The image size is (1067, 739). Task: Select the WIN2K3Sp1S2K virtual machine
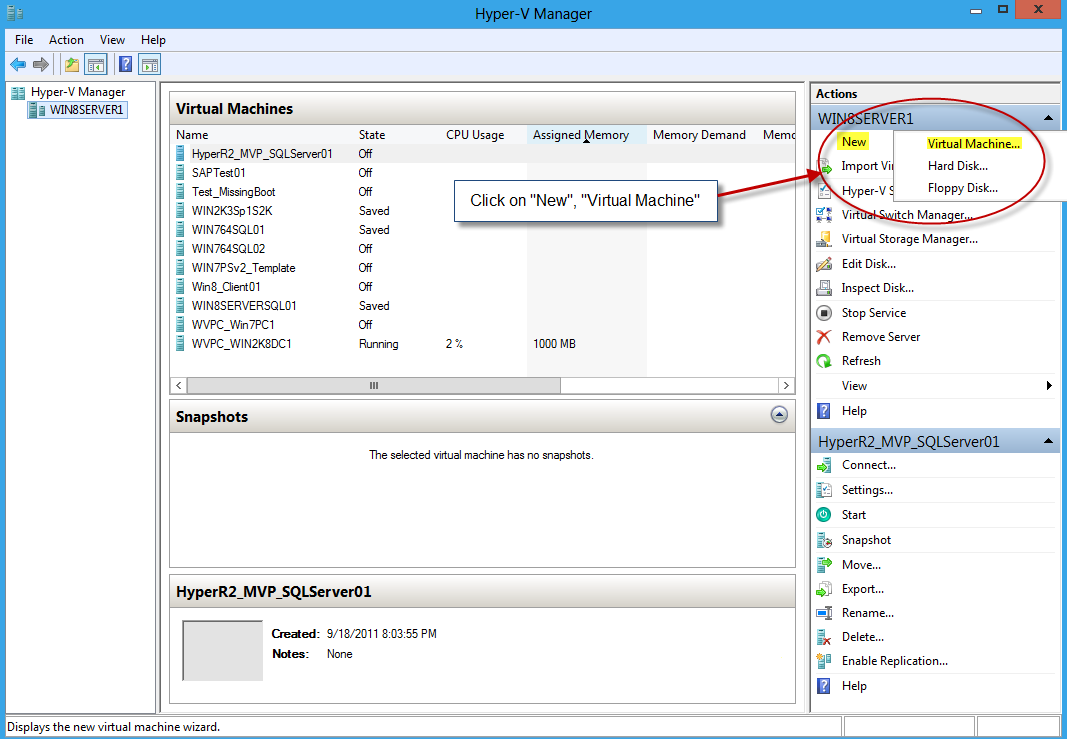[231, 211]
